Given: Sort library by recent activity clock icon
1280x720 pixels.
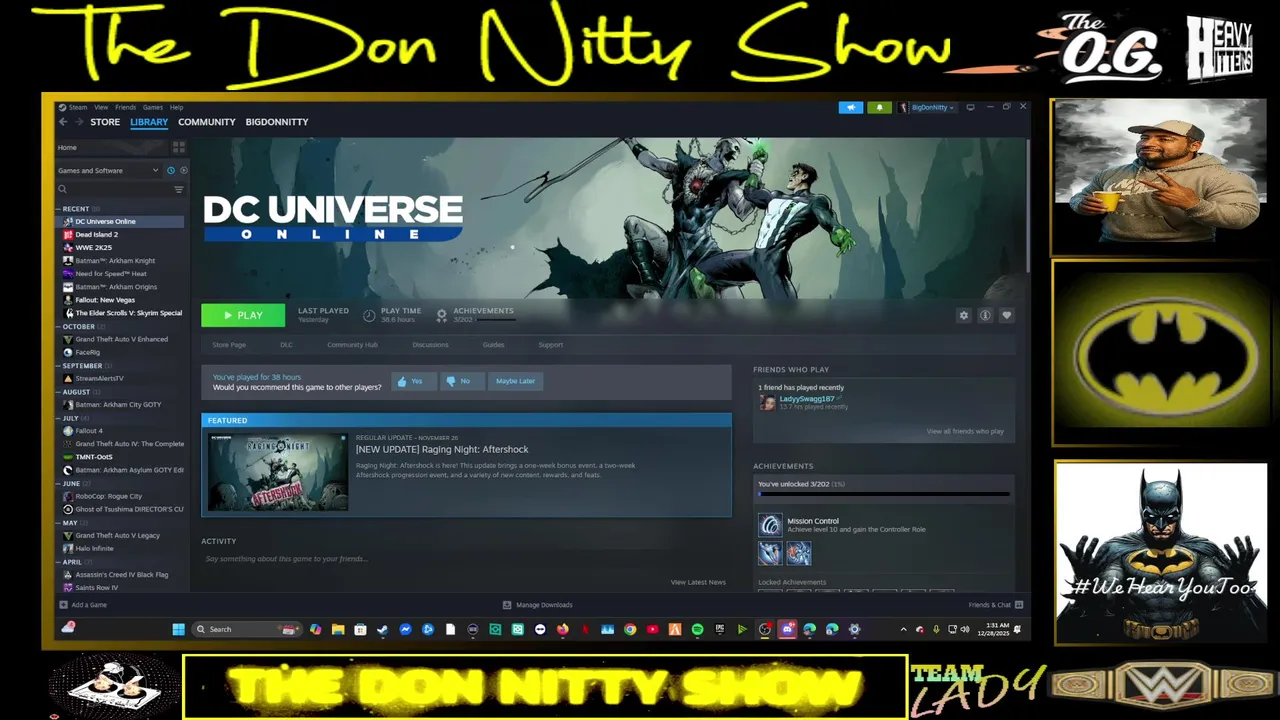Looking at the screenshot, I should coord(171,171).
